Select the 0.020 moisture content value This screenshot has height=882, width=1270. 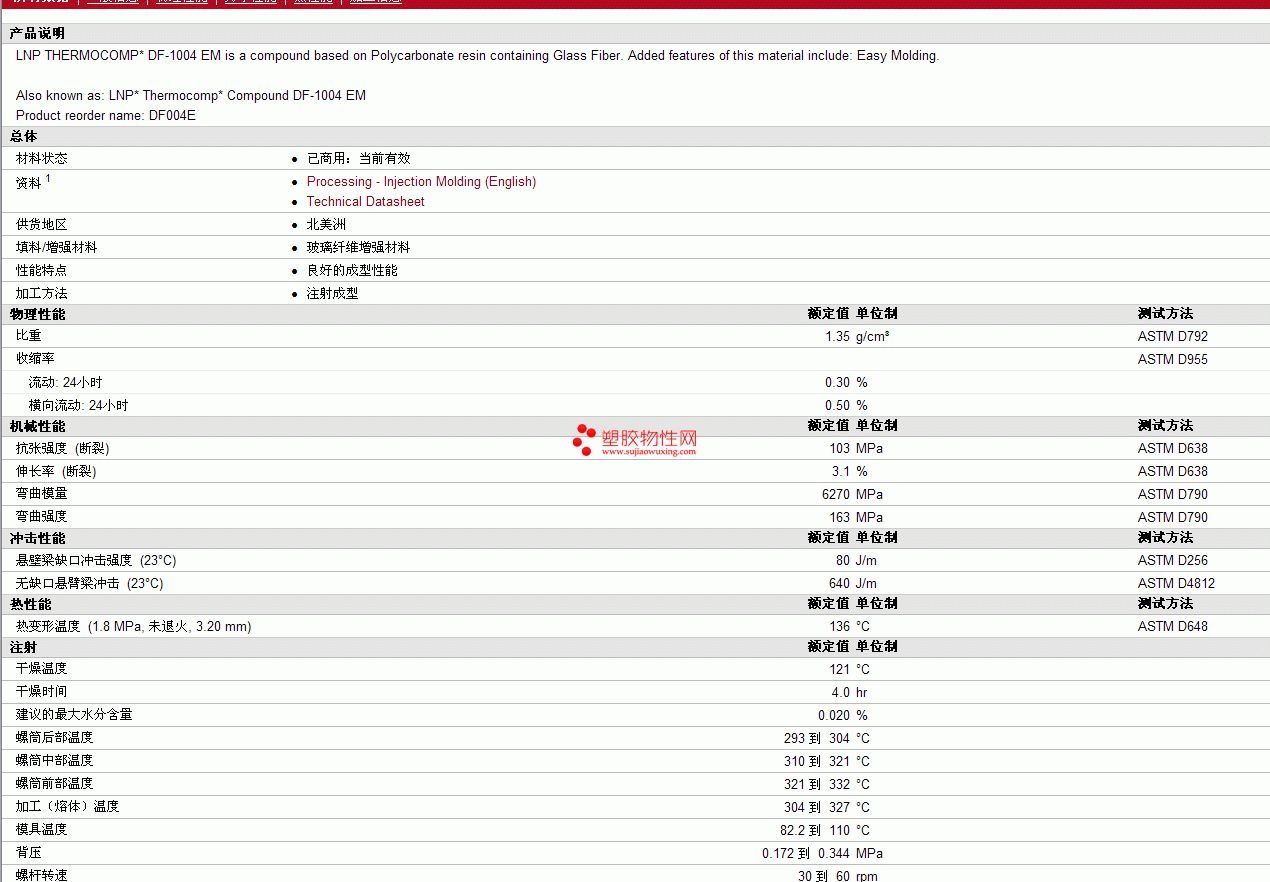[834, 715]
